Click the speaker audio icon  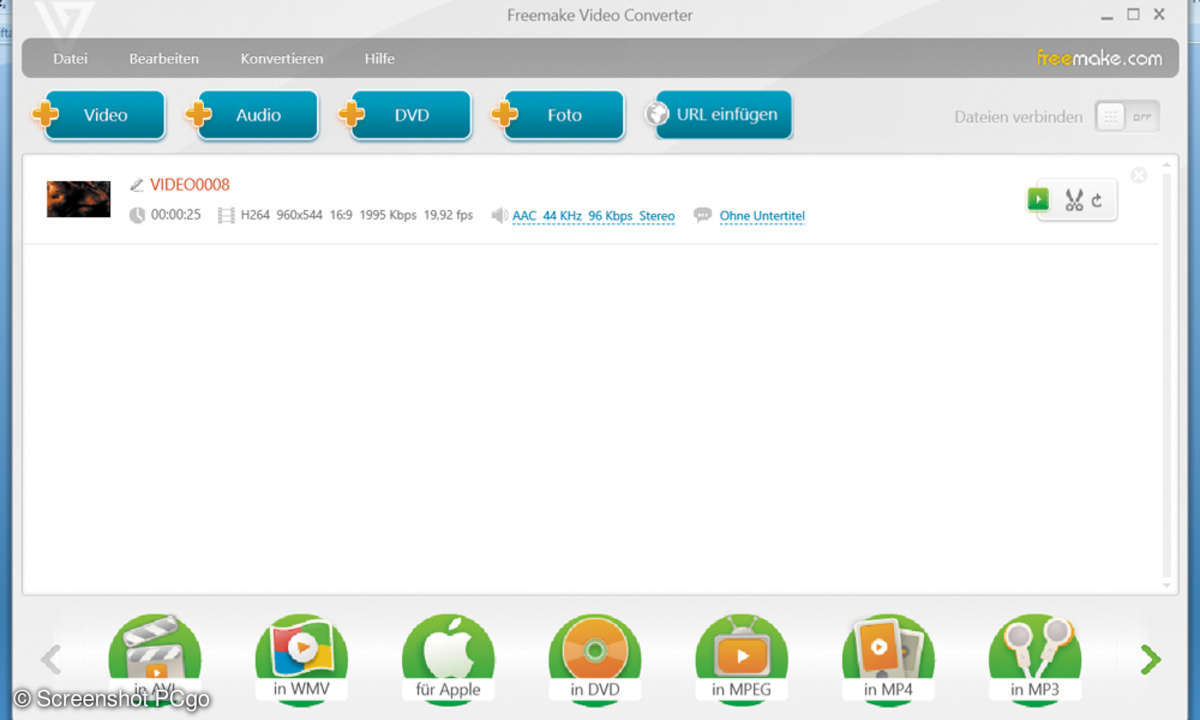coord(499,215)
